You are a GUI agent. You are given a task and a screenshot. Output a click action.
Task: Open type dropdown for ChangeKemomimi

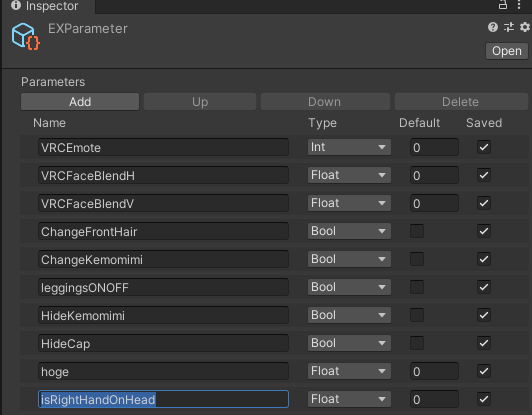349,259
